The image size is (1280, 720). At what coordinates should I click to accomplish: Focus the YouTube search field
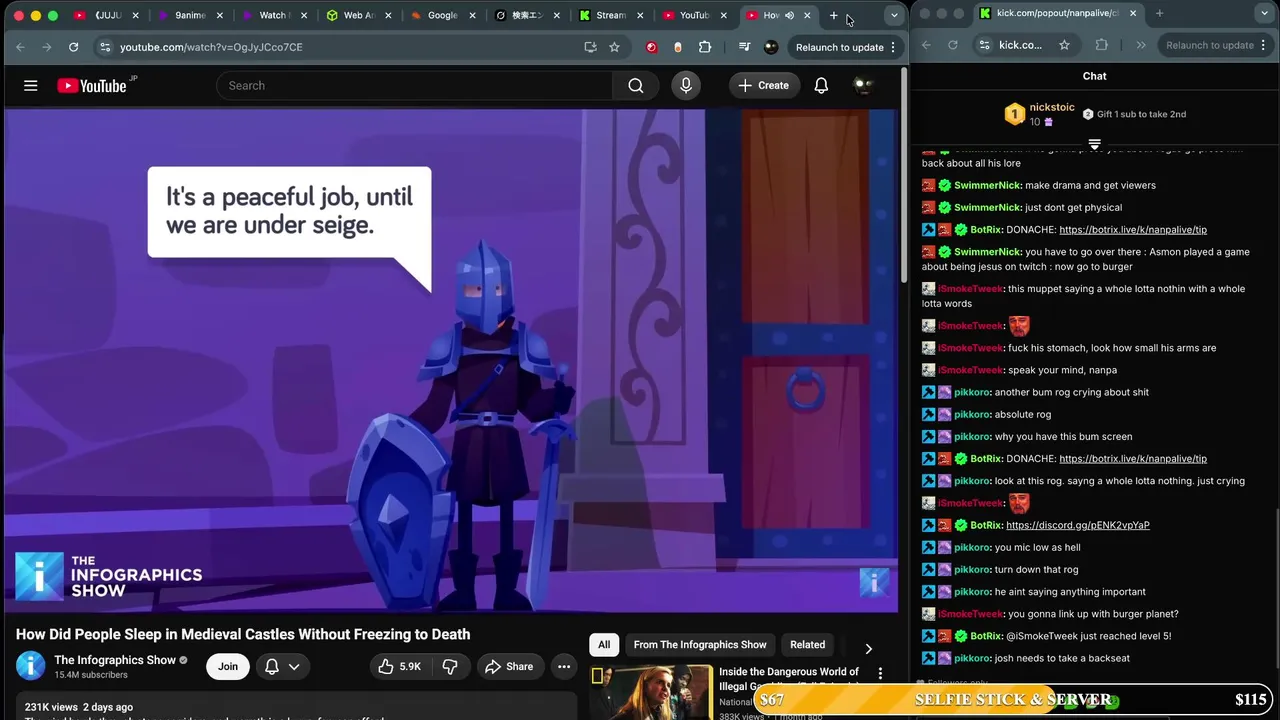pyautogui.click(x=414, y=86)
